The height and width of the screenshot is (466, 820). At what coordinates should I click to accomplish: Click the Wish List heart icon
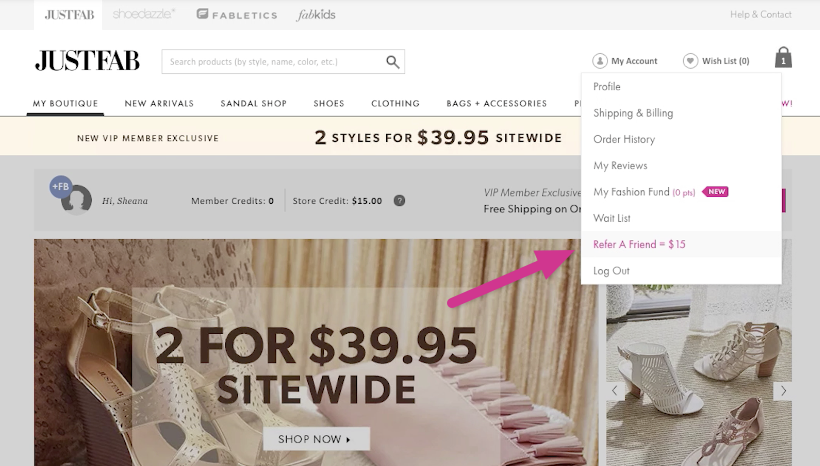tap(690, 61)
